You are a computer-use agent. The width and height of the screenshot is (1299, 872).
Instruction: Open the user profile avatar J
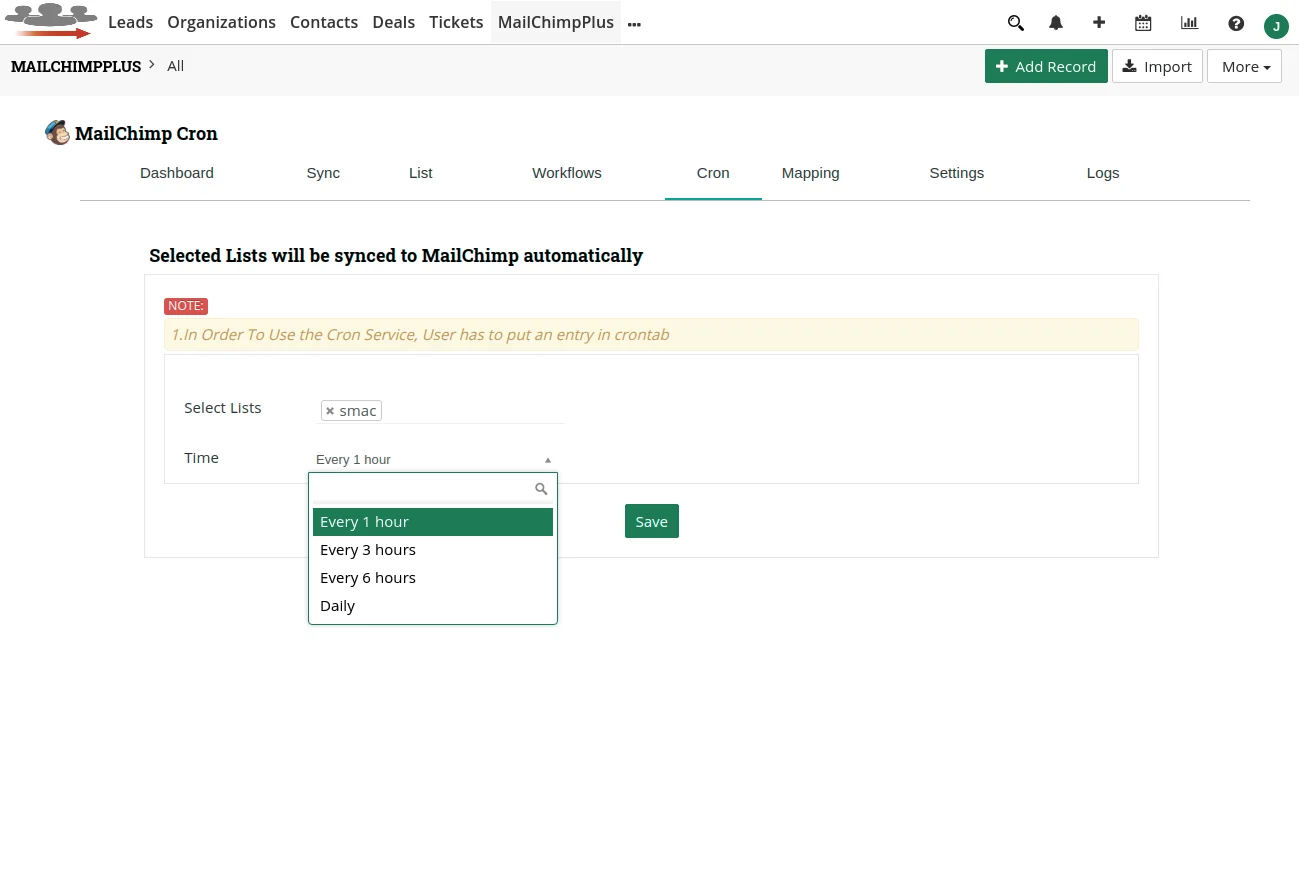coord(1276,26)
